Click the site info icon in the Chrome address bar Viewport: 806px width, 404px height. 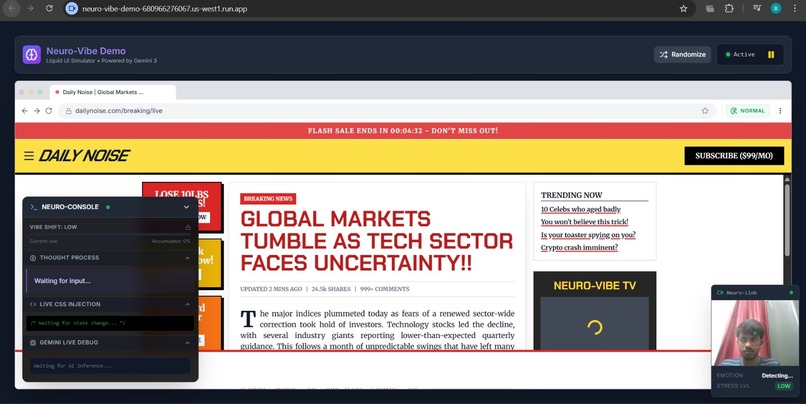pos(71,9)
